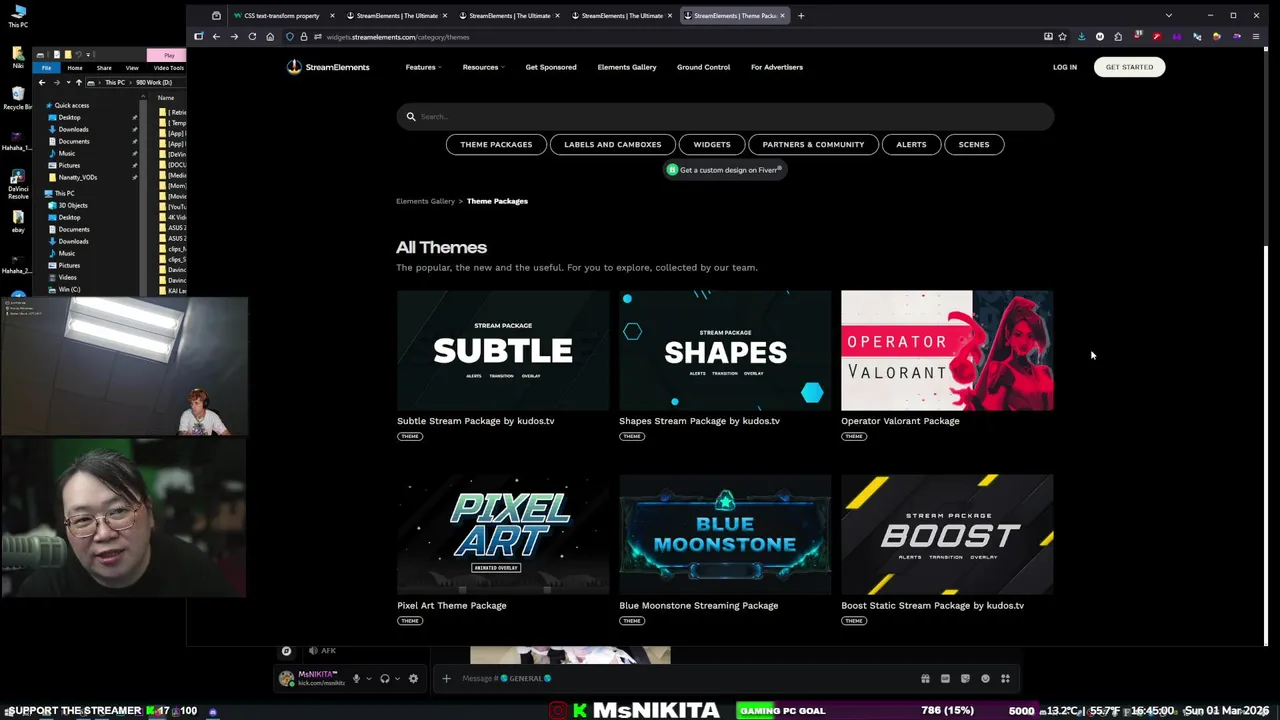The image size is (1280, 720).
Task: Click Elements Gallery breadcrumb link
Action: (425, 201)
